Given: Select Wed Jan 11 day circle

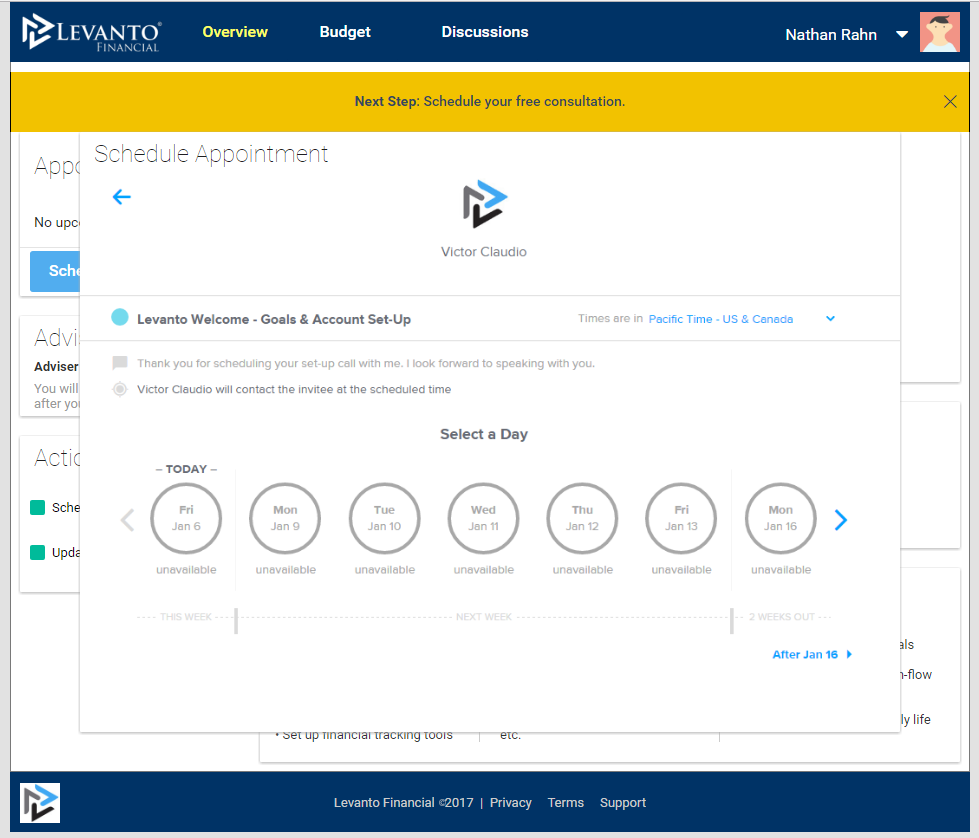Looking at the screenshot, I should point(483,518).
